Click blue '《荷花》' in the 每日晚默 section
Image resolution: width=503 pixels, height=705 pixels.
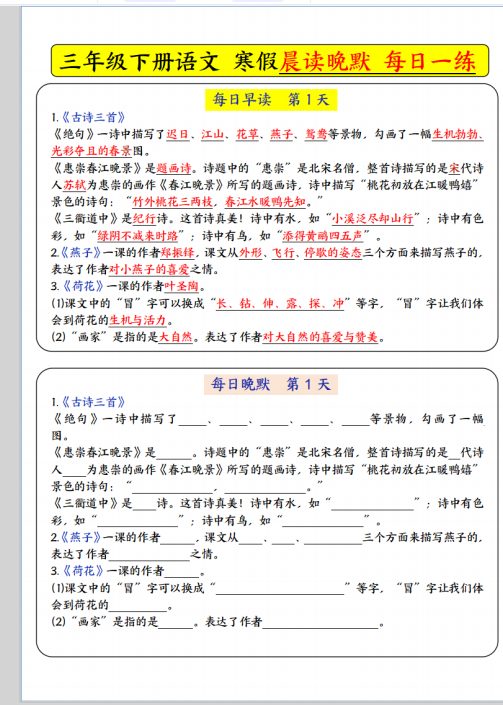(82, 571)
